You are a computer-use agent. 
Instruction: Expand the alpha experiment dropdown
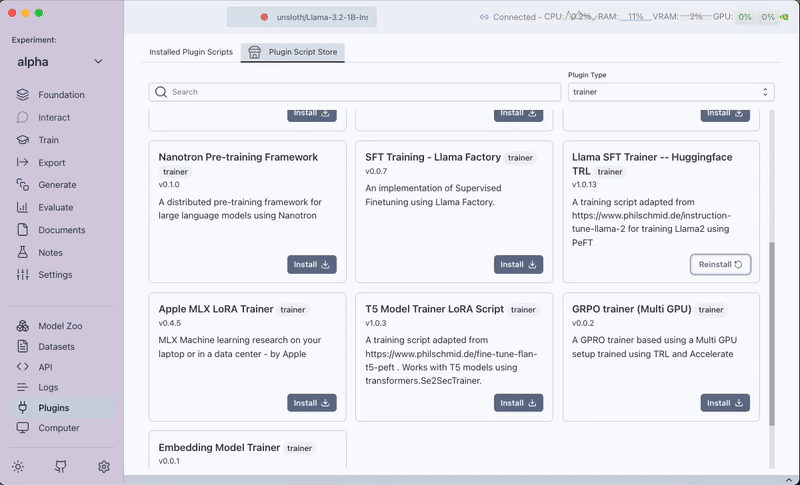(98, 62)
